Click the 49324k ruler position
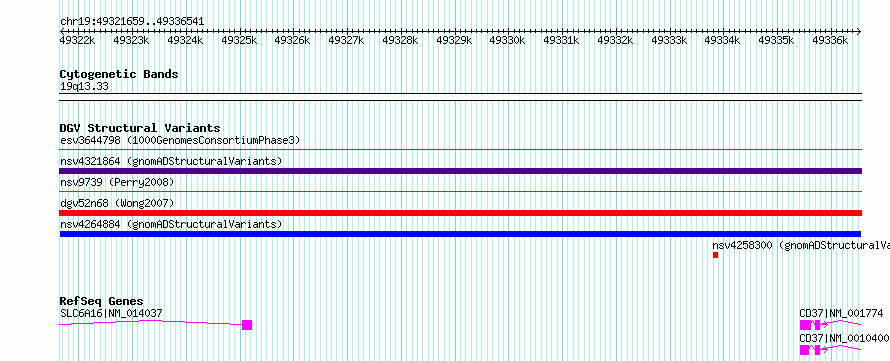Viewport: 890px width, 361px height. point(185,40)
